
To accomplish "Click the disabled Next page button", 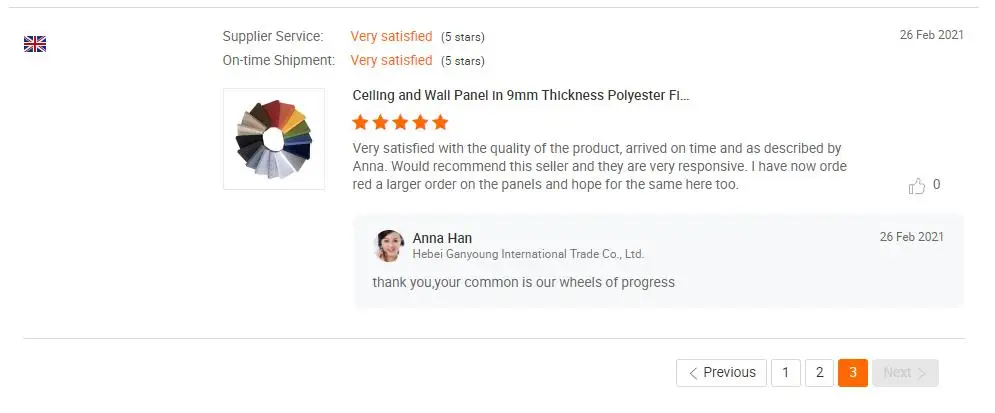I will tap(905, 373).
